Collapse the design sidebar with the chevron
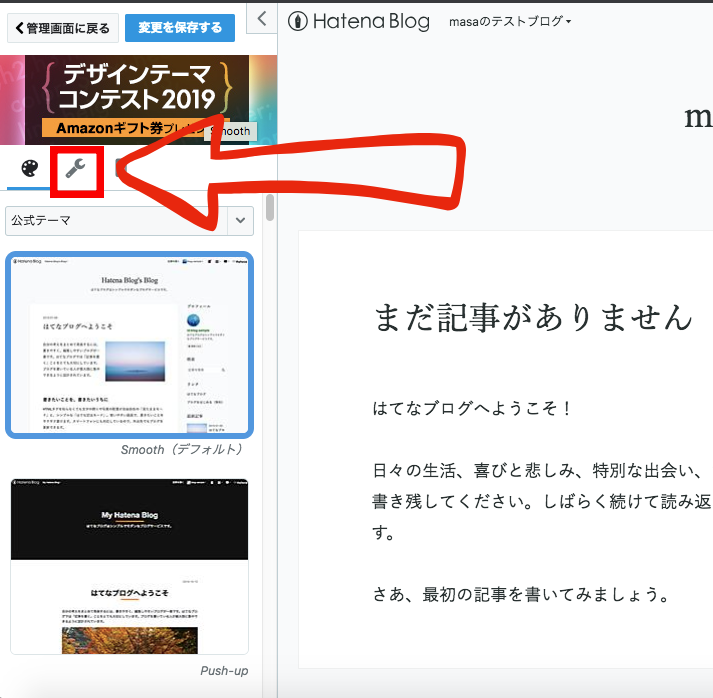Screen dimensions: 713x698 (x=261, y=19)
